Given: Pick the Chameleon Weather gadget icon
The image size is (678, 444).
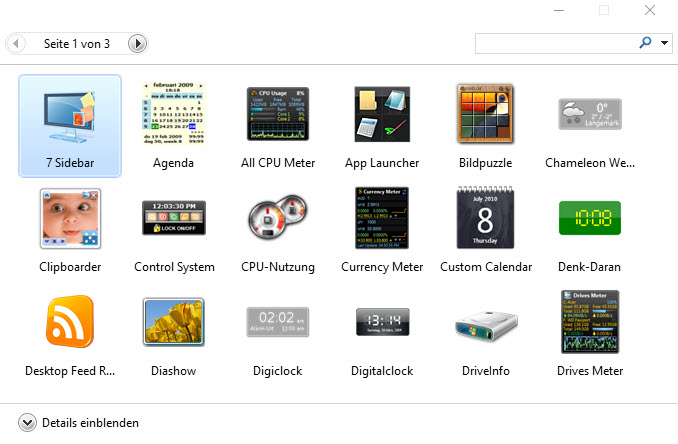Looking at the screenshot, I should click(x=590, y=114).
